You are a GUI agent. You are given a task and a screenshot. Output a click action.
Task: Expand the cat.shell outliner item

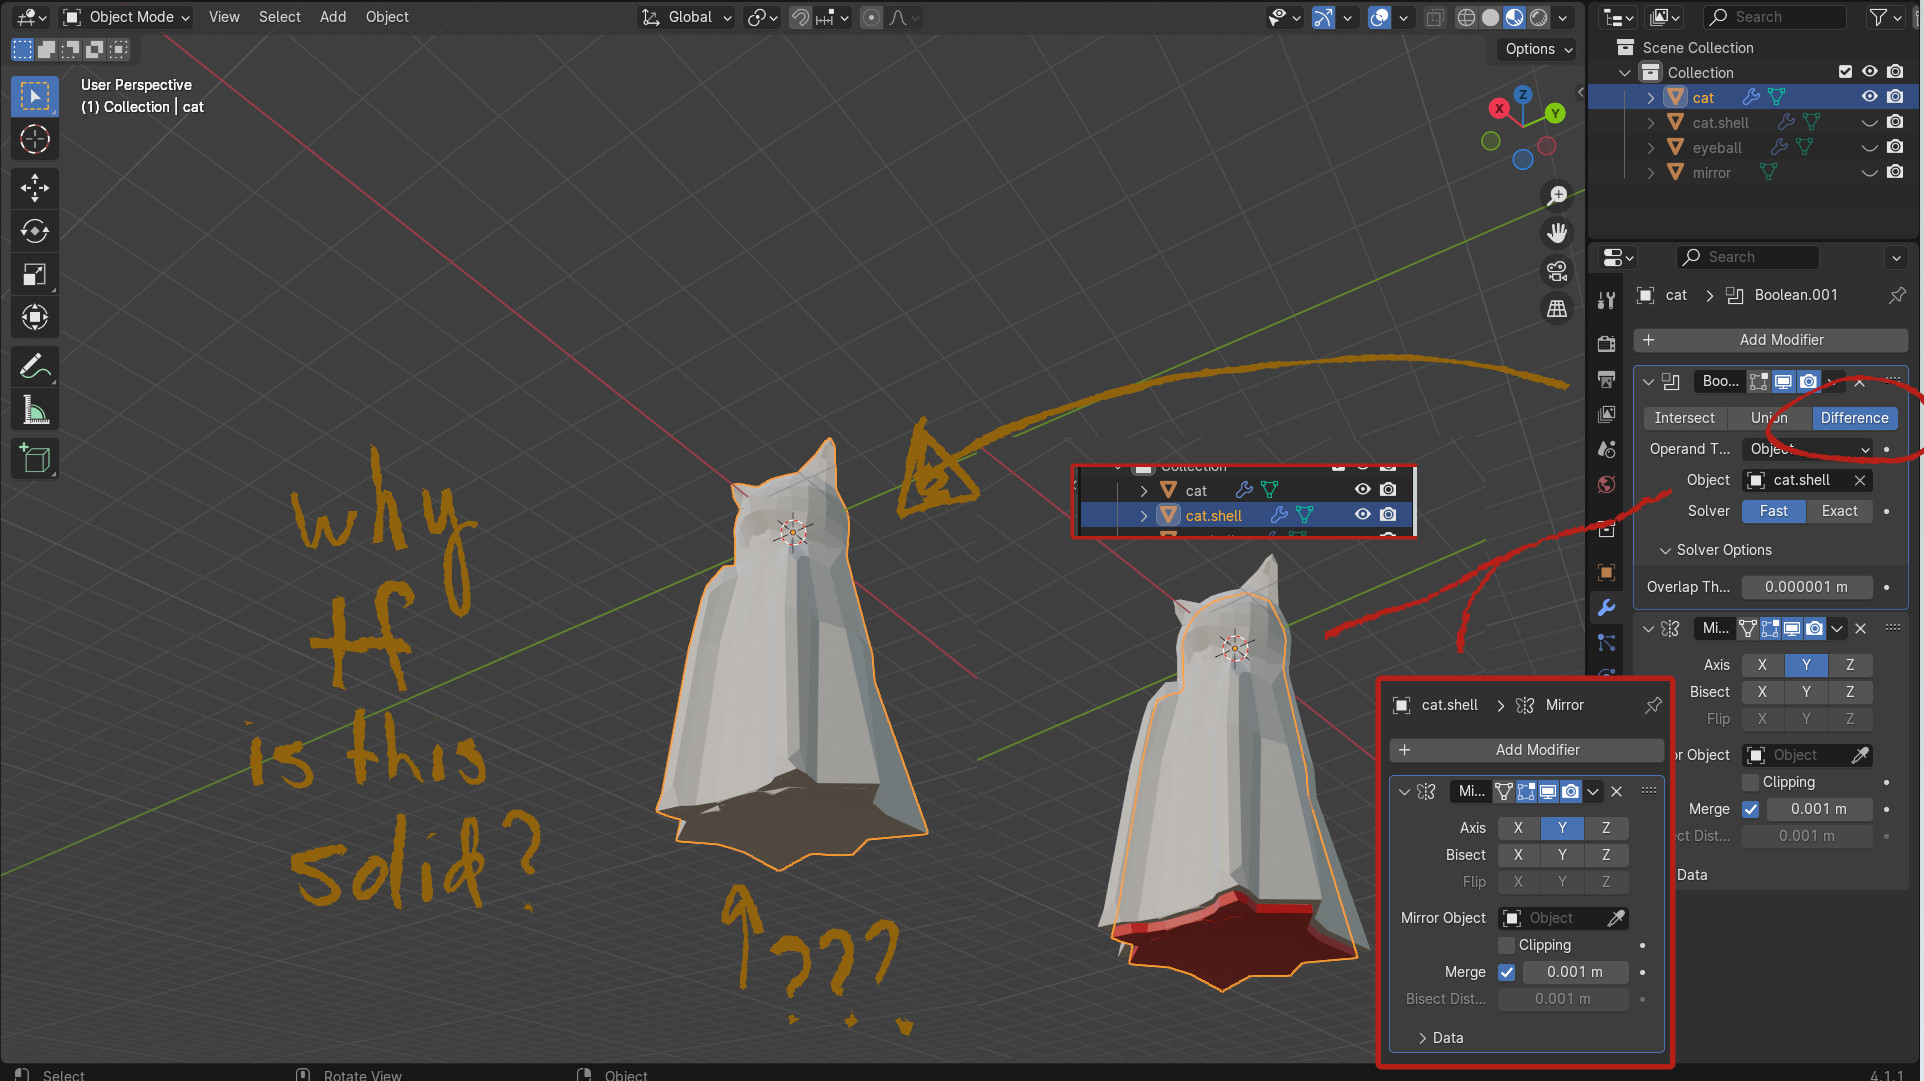[1651, 123]
